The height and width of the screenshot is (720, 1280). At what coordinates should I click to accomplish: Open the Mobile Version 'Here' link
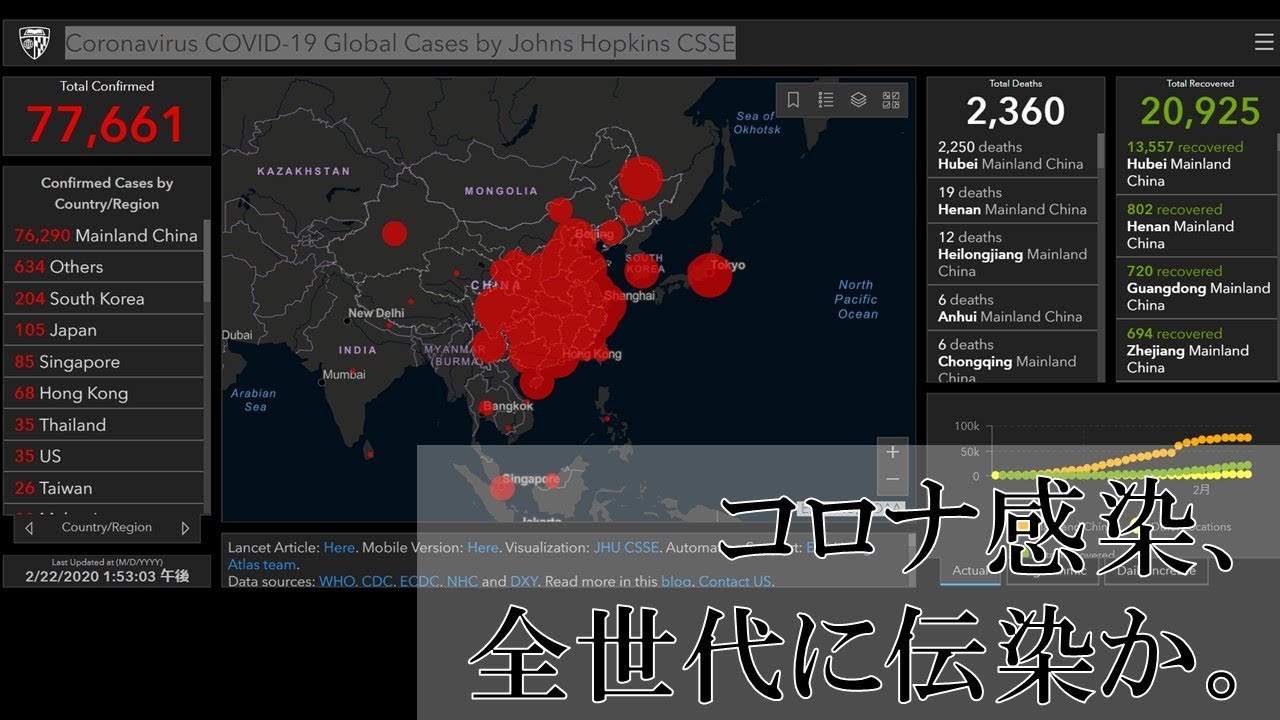coord(483,548)
